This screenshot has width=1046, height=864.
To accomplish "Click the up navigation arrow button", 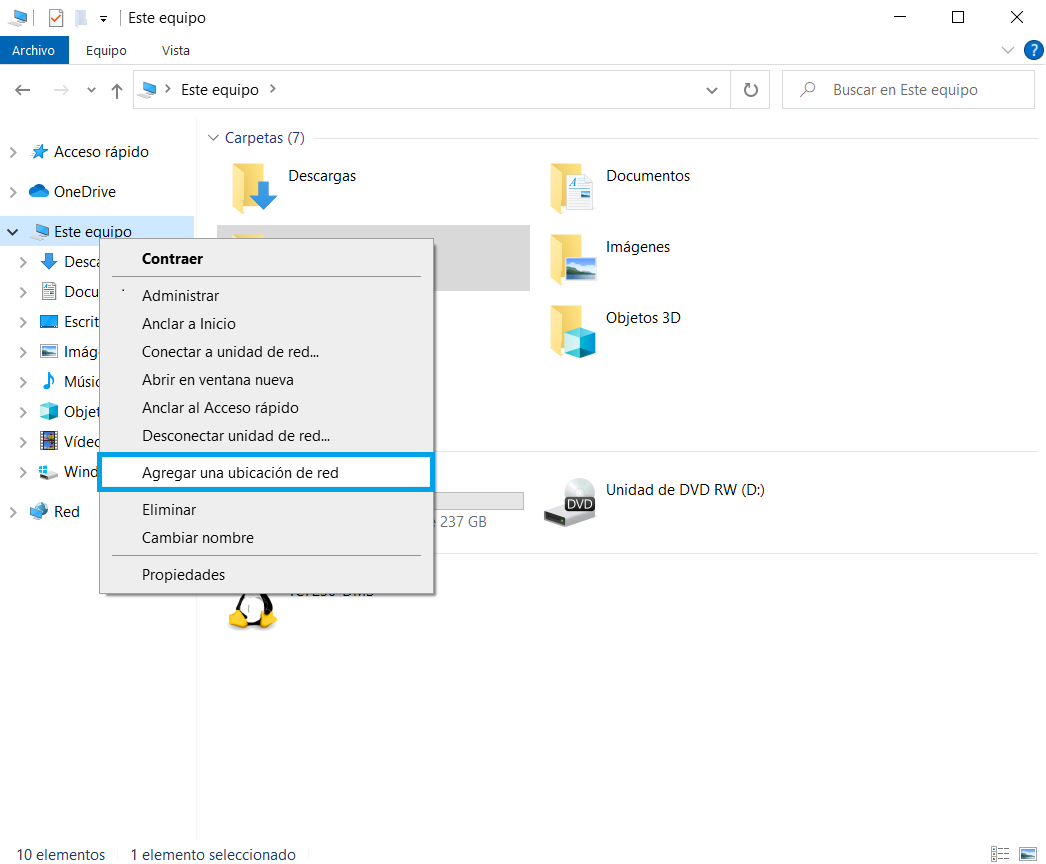I will (116, 89).
